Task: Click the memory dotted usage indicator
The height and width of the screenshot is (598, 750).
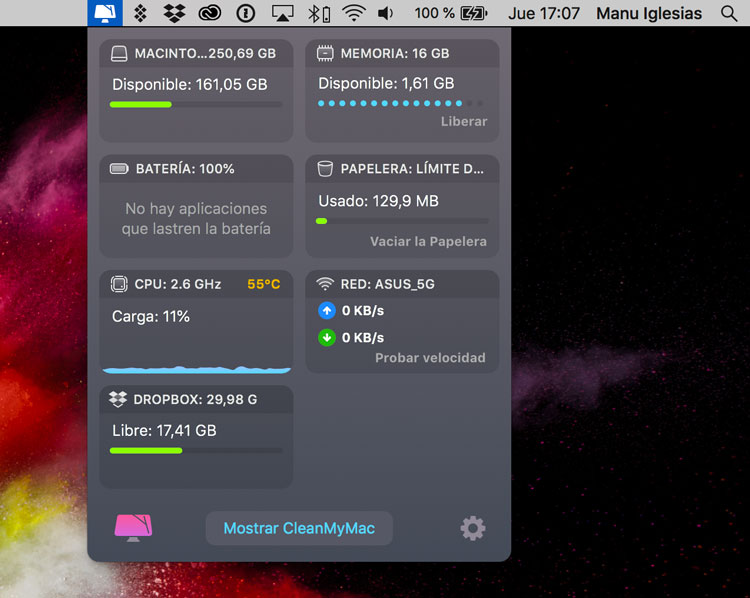Action: [400, 103]
